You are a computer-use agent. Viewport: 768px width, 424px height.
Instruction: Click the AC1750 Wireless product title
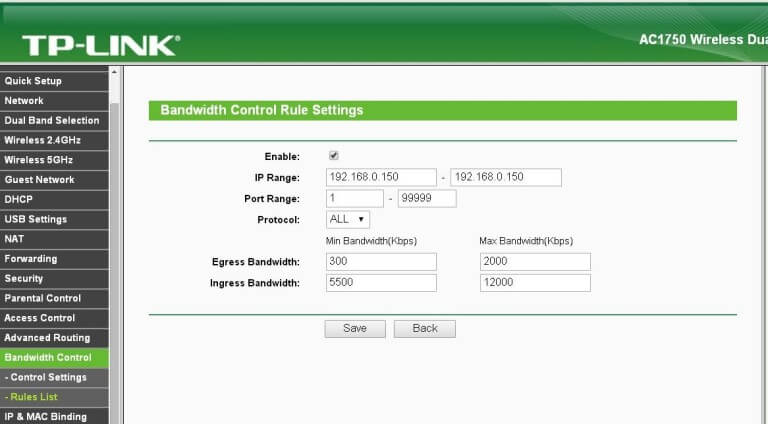pos(703,40)
